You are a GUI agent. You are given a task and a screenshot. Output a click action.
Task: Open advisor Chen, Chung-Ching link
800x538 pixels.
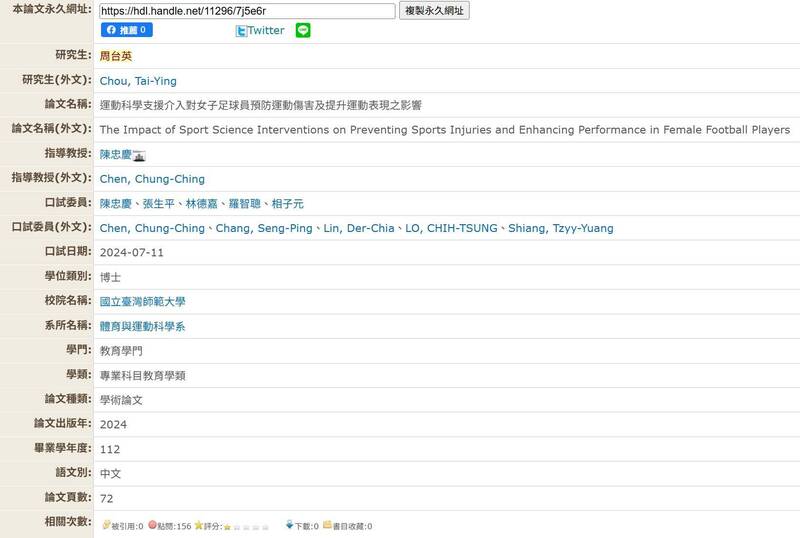pos(152,179)
